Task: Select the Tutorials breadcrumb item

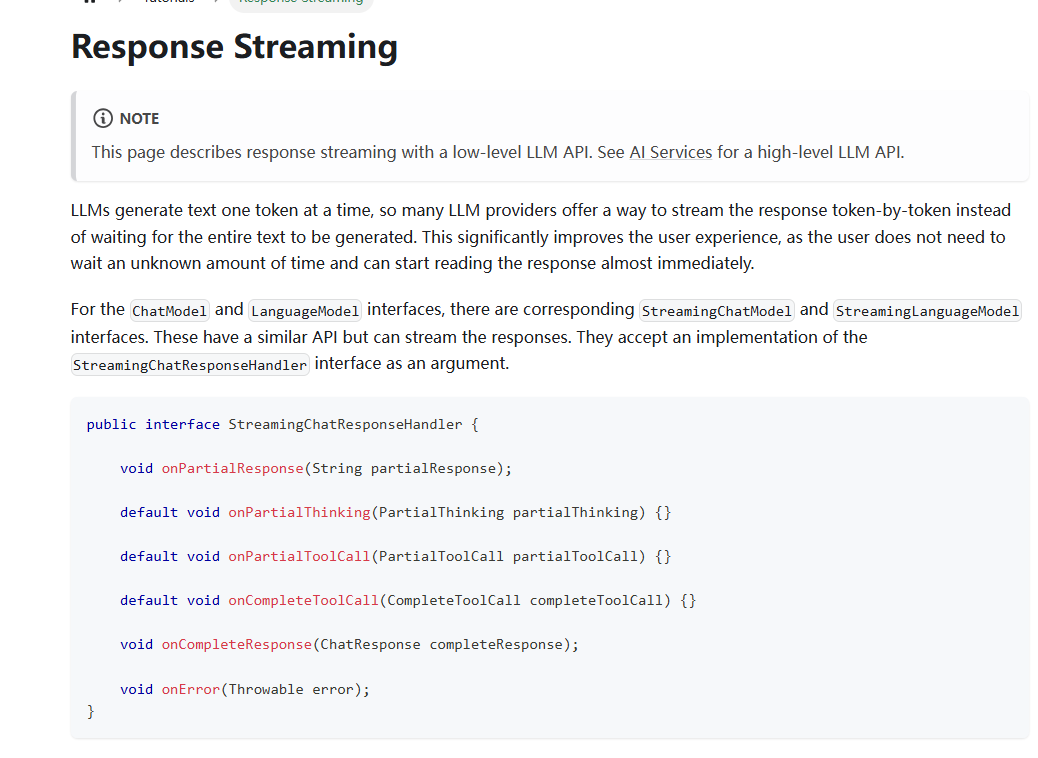Action: coord(169,2)
